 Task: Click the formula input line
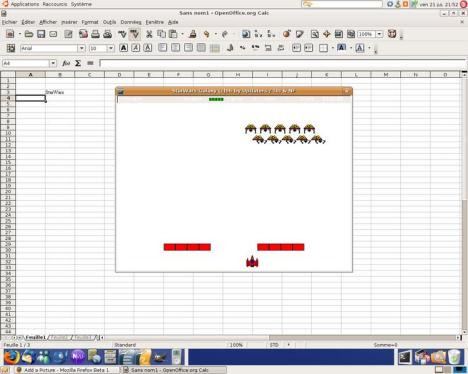[282, 63]
